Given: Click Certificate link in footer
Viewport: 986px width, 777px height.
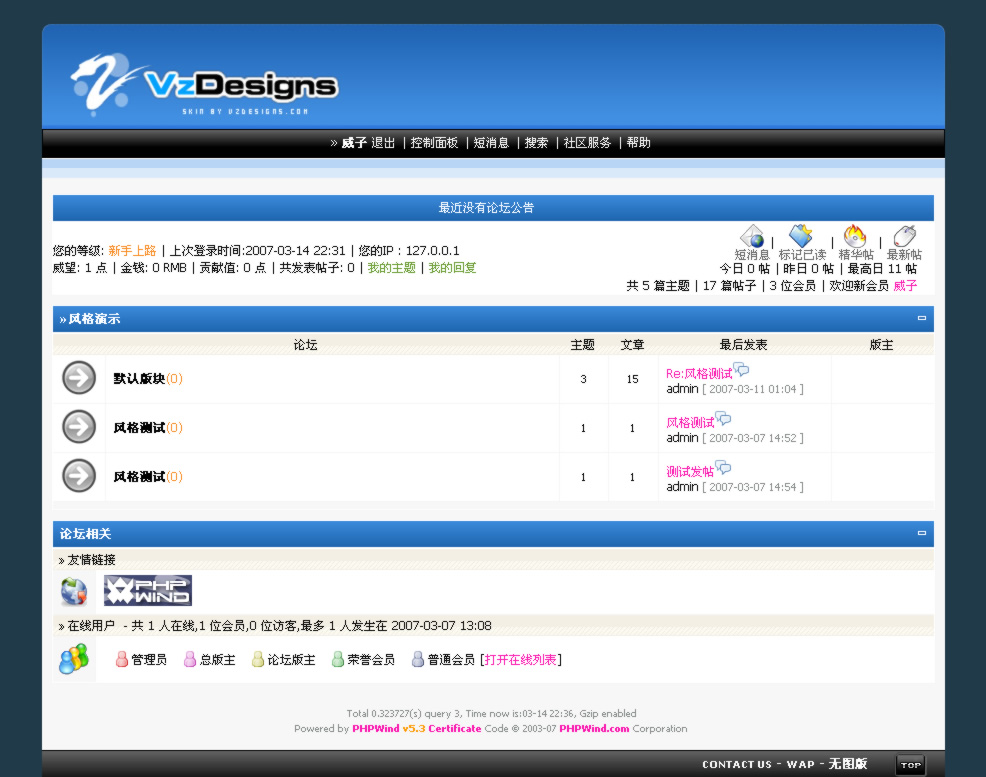Looking at the screenshot, I should point(455,729).
